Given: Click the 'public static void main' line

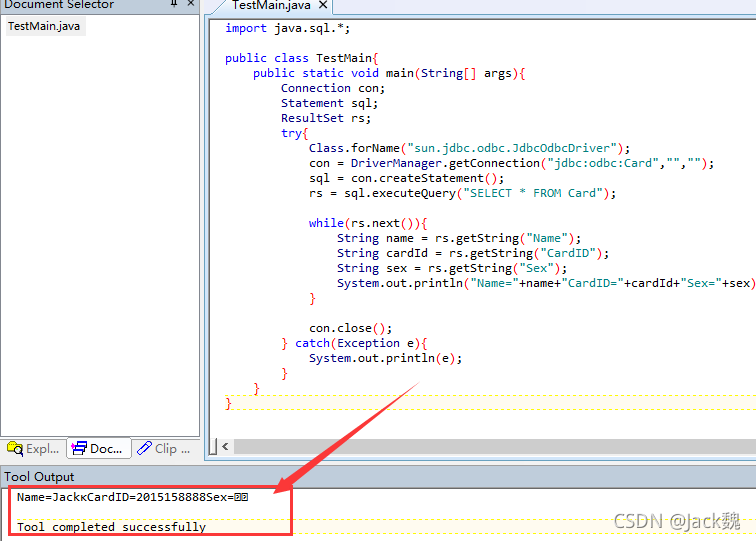Looking at the screenshot, I should point(389,73).
